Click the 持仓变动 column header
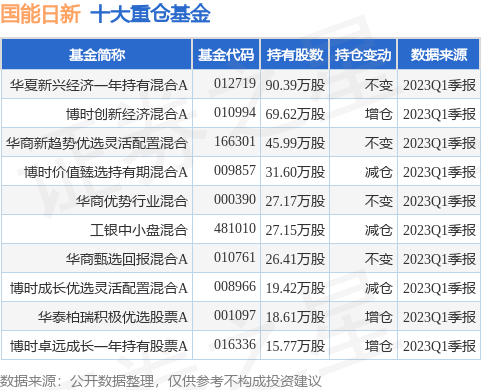Screen dimensions: 481x390 coord(363,54)
